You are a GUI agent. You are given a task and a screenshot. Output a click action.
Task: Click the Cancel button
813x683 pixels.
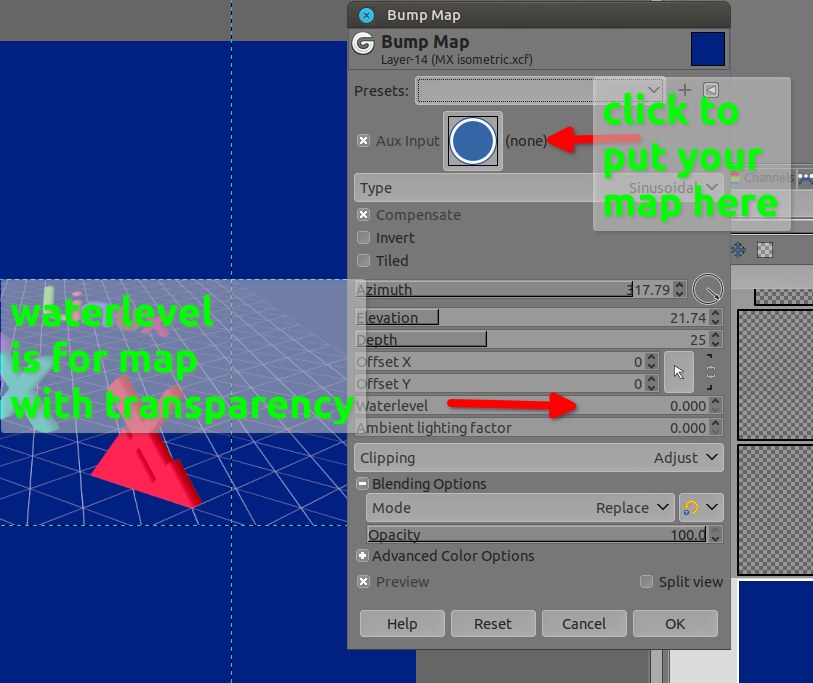coord(584,623)
